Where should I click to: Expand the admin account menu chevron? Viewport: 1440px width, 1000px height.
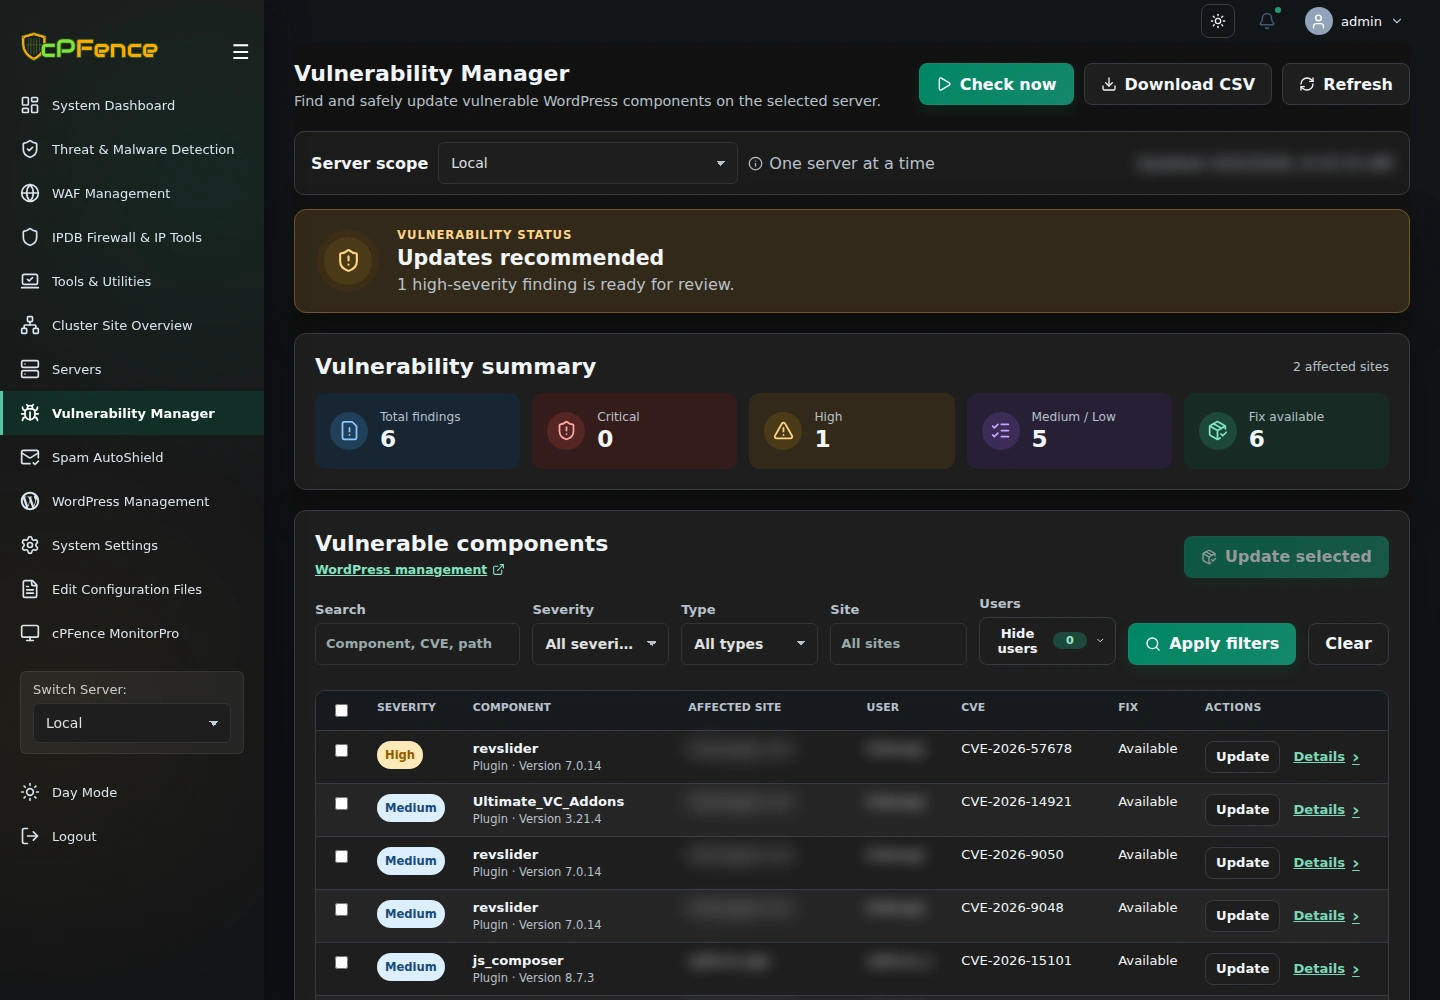pos(1397,21)
